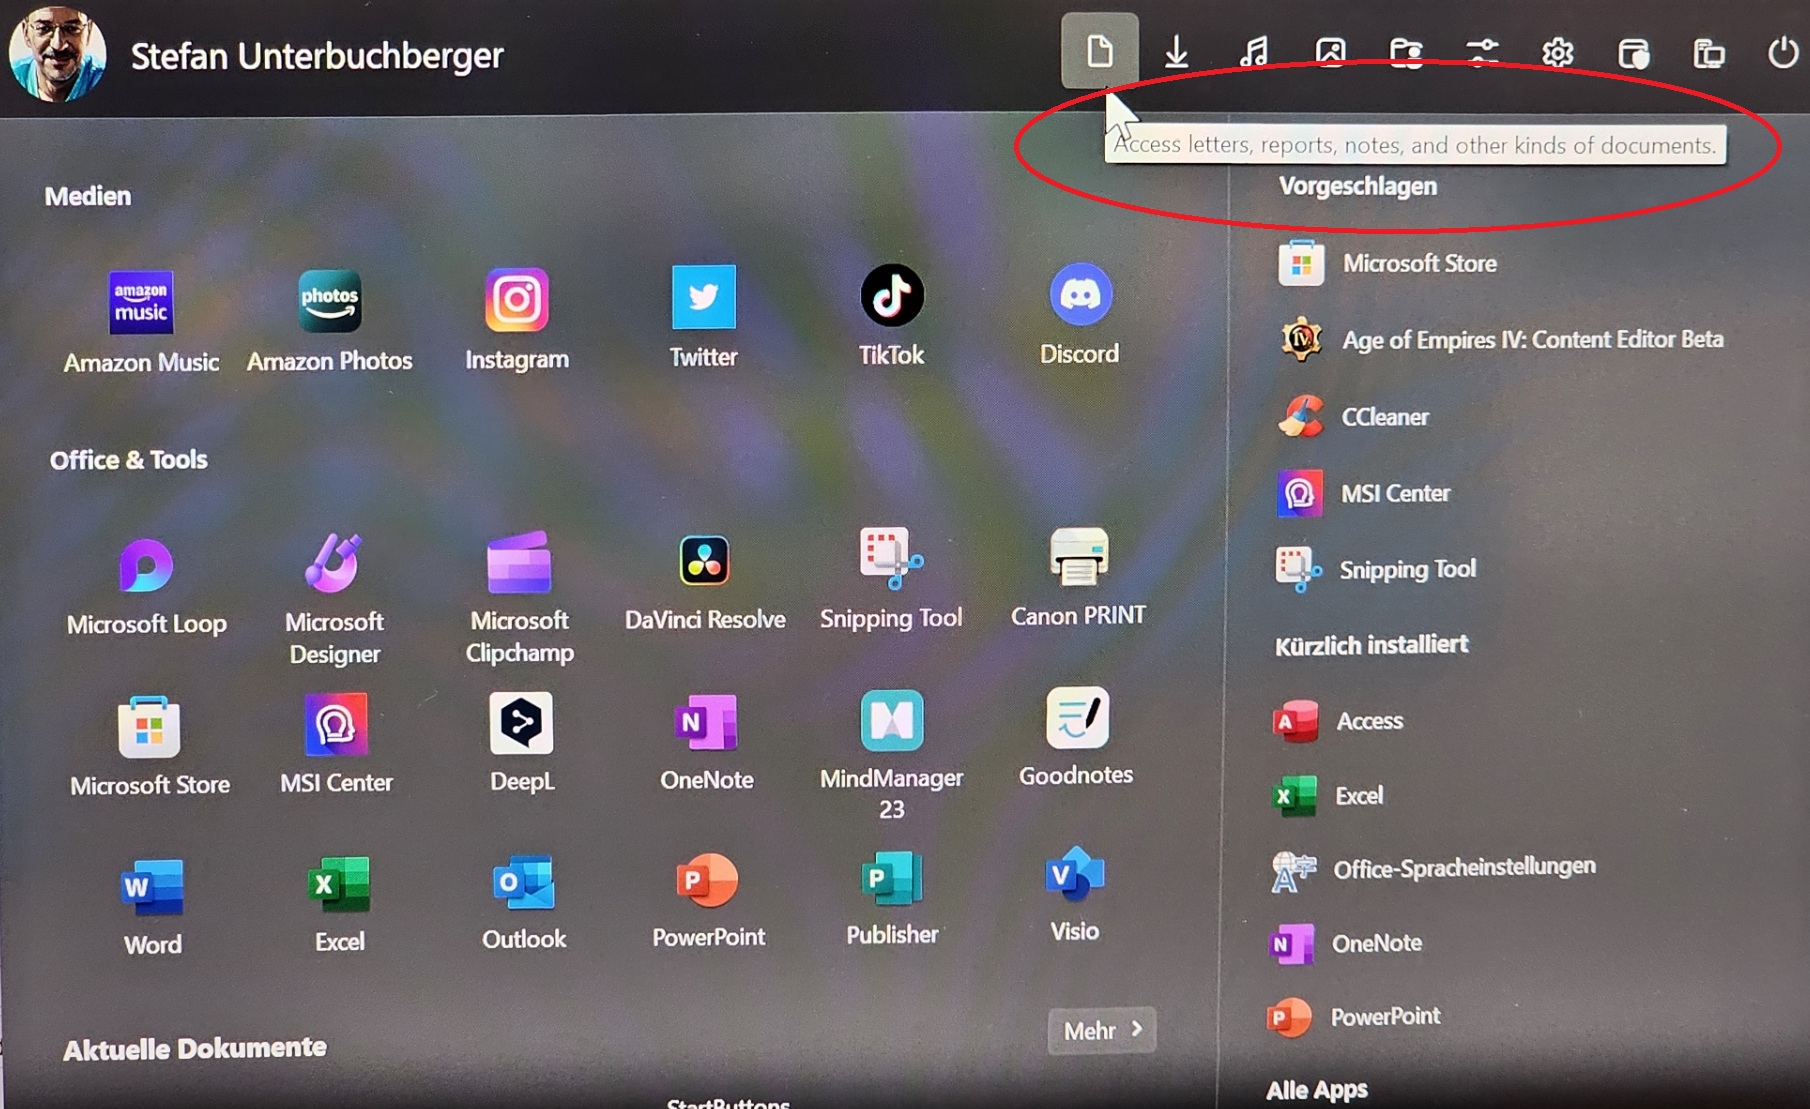This screenshot has height=1109, width=1810.
Task: Open OneNote in Kürzlich installiert list
Action: (x=1346, y=943)
